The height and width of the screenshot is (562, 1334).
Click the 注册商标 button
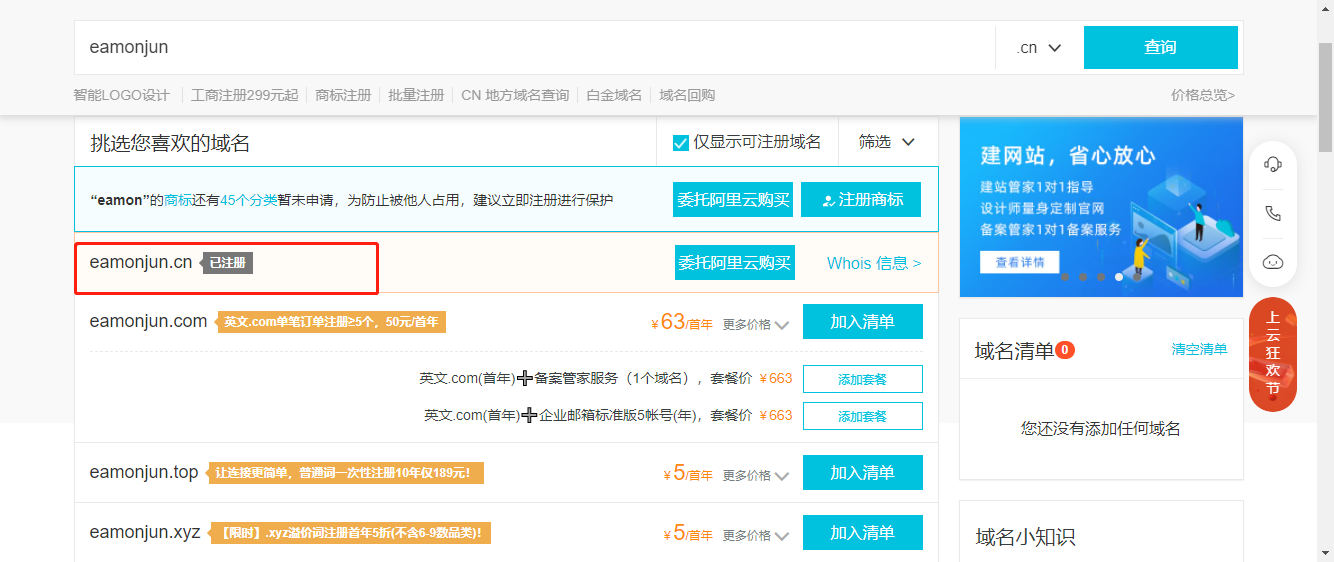[861, 199]
